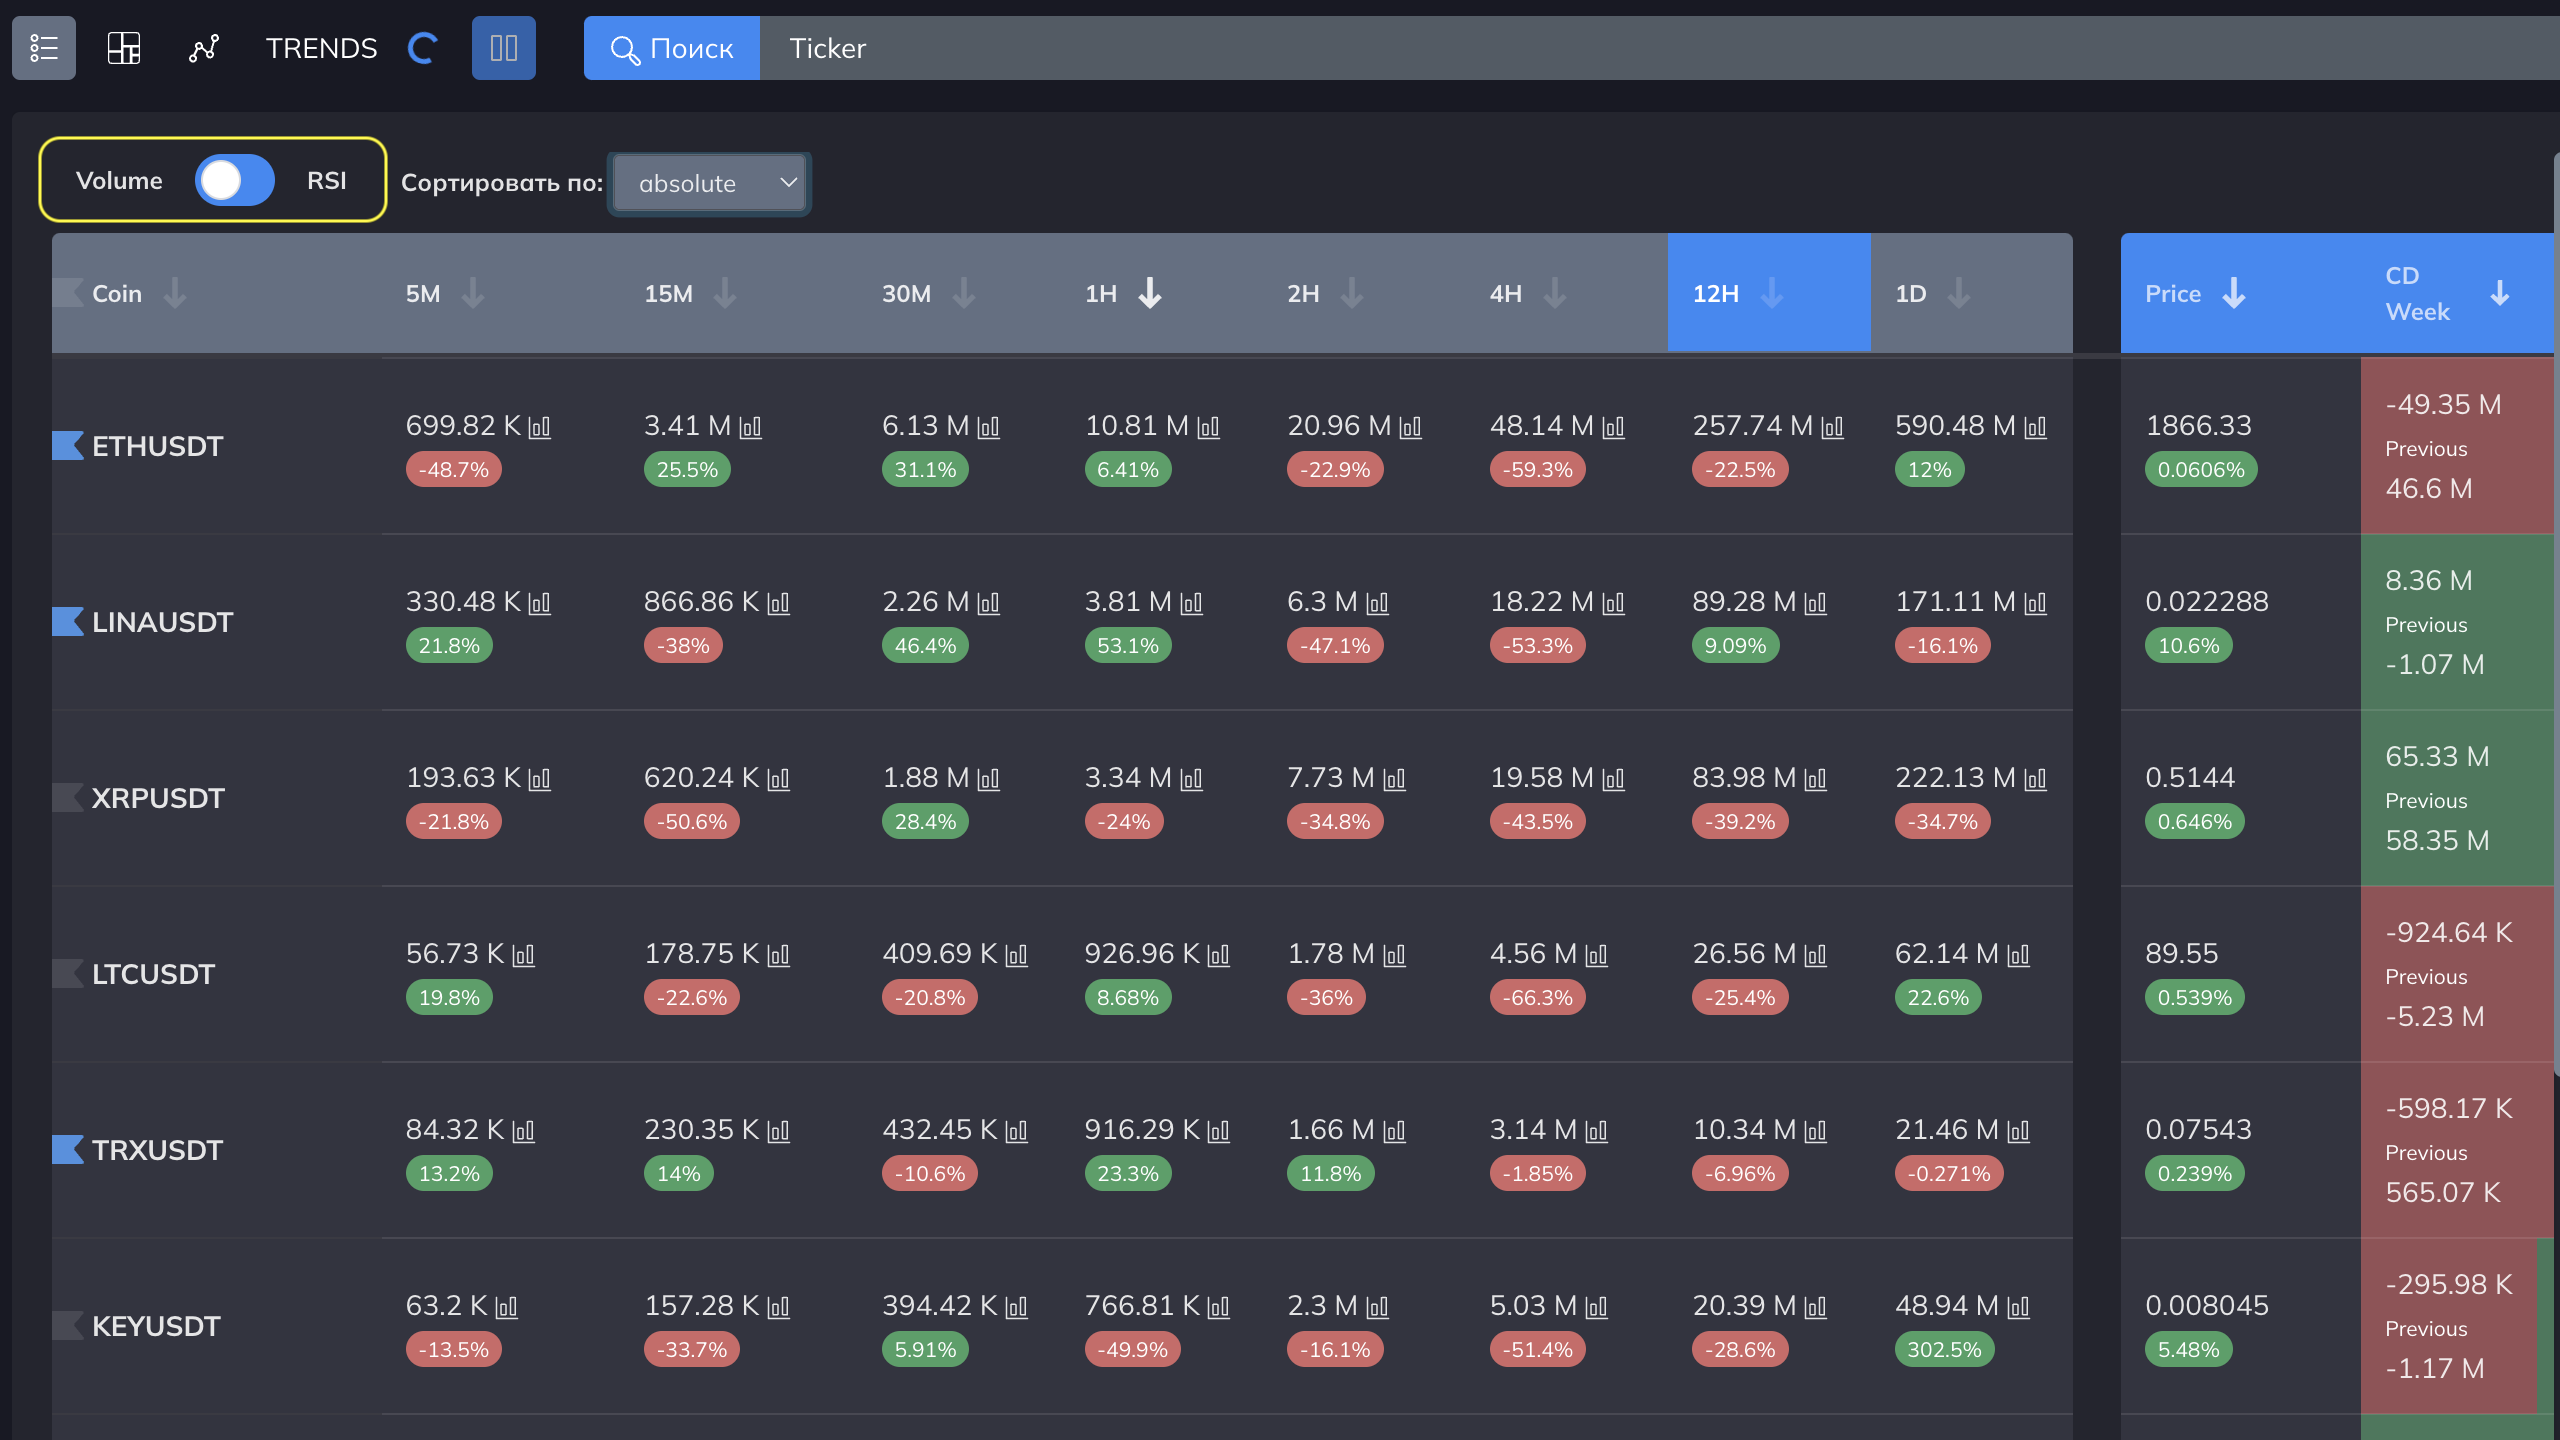The image size is (2560, 1440).
Task: Click the refresh spinner icon
Action: (423, 48)
